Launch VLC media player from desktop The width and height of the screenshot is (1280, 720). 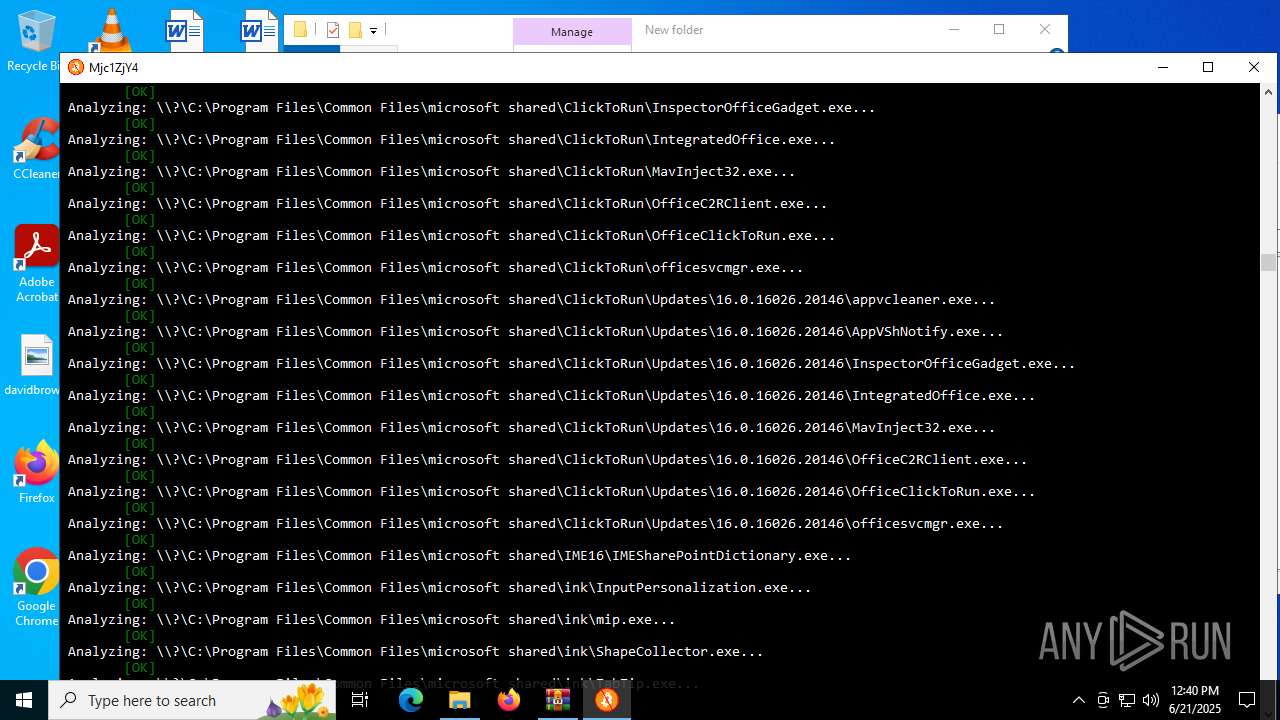pyautogui.click(x=110, y=30)
